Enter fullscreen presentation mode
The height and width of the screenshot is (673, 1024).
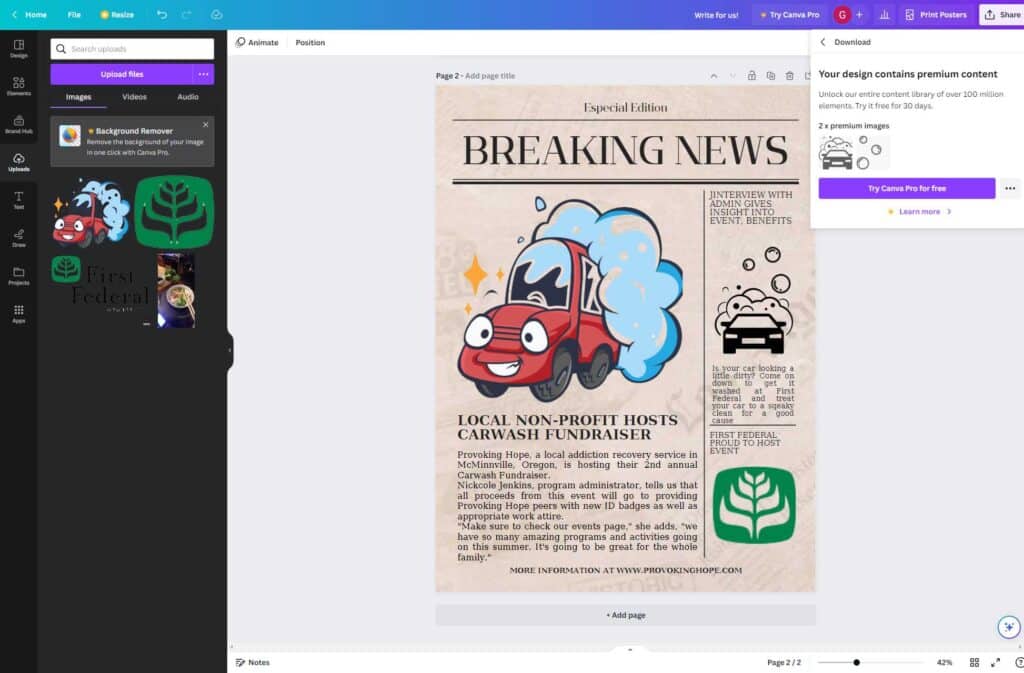995,662
